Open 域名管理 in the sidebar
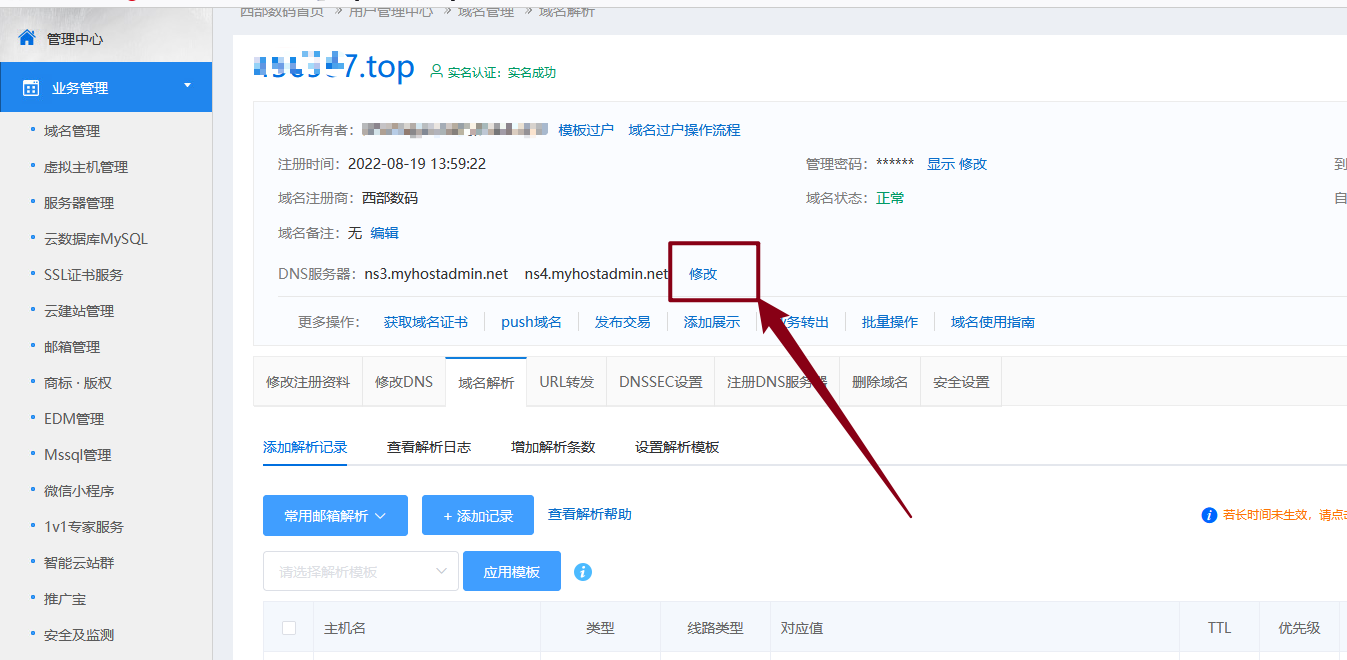Viewport: 1347px width, 660px height. tap(72, 131)
